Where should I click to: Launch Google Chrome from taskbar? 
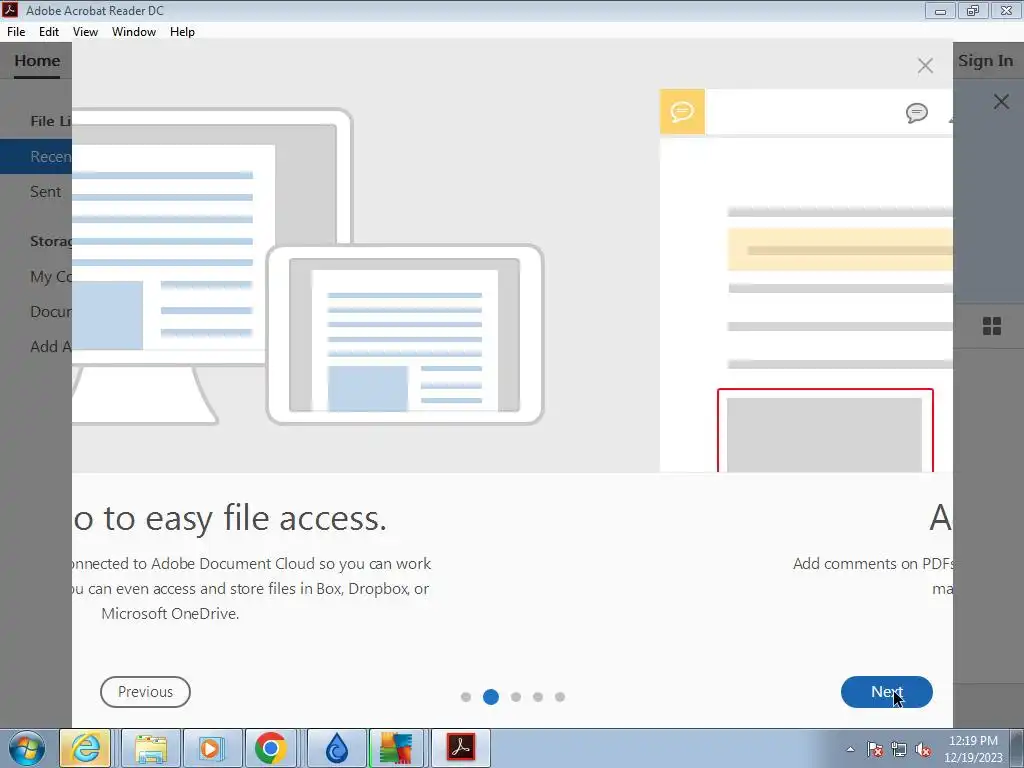click(271, 748)
